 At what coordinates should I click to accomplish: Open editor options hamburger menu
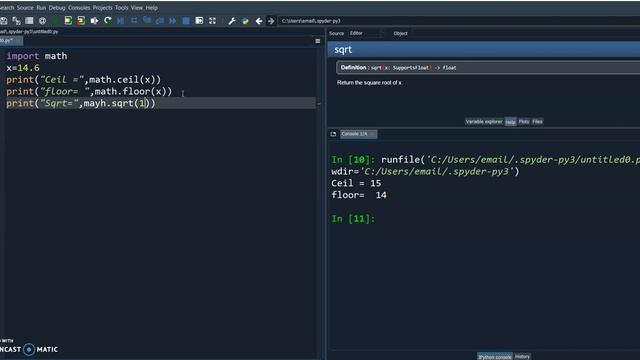coord(318,41)
